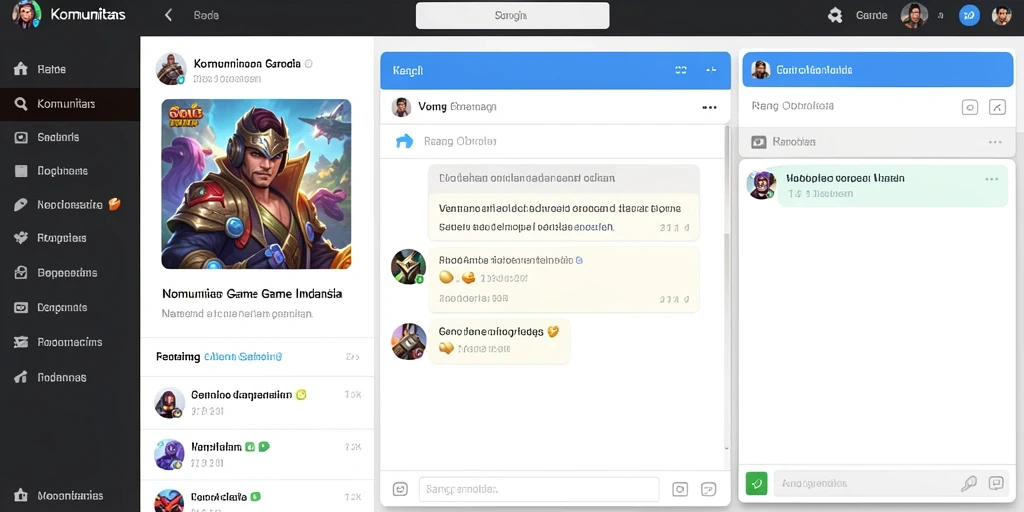Open the first community list item with 10K

[257, 402]
